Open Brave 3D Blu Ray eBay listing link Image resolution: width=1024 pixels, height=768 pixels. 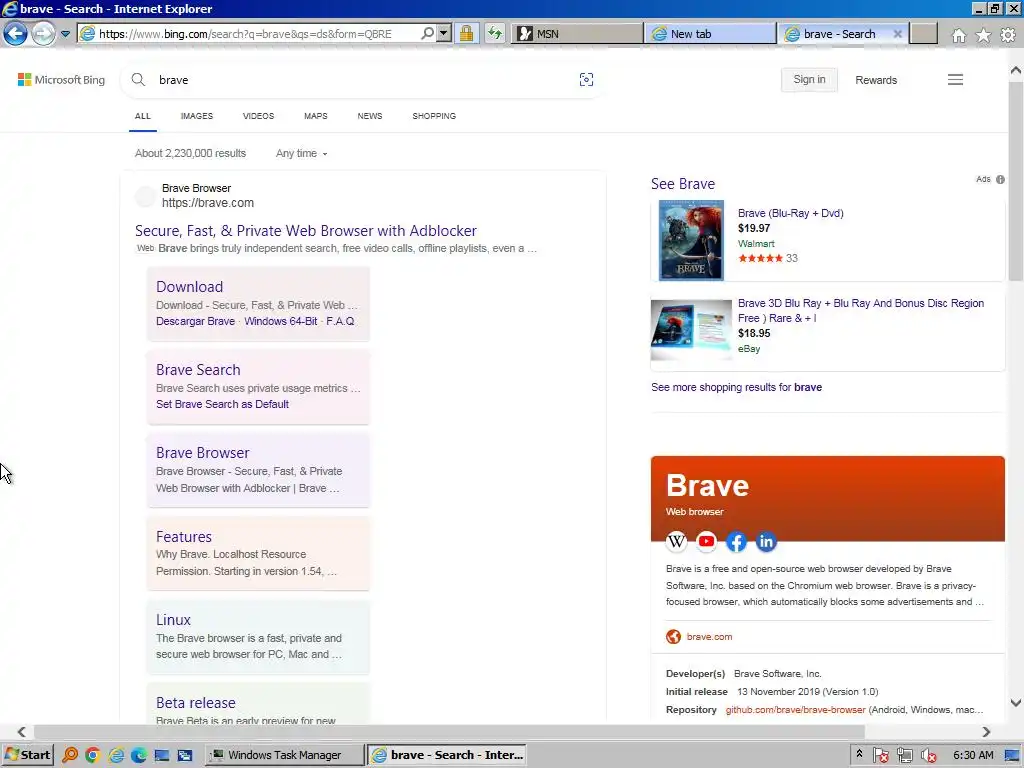(861, 310)
